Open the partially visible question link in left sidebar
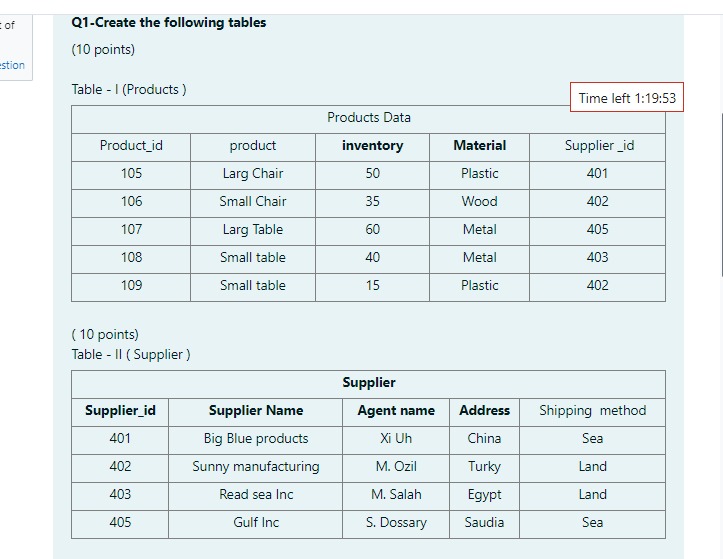 click(12, 65)
